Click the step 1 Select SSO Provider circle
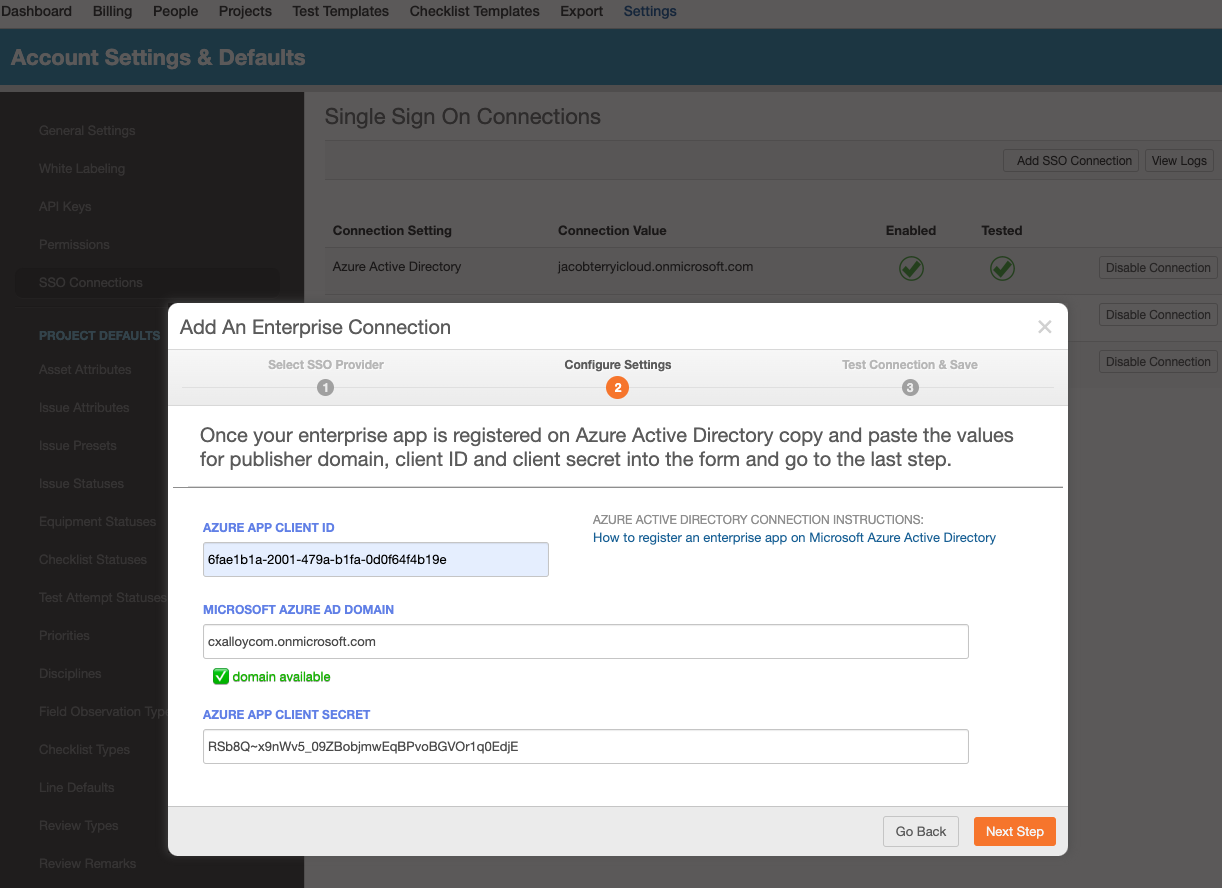 coord(325,387)
